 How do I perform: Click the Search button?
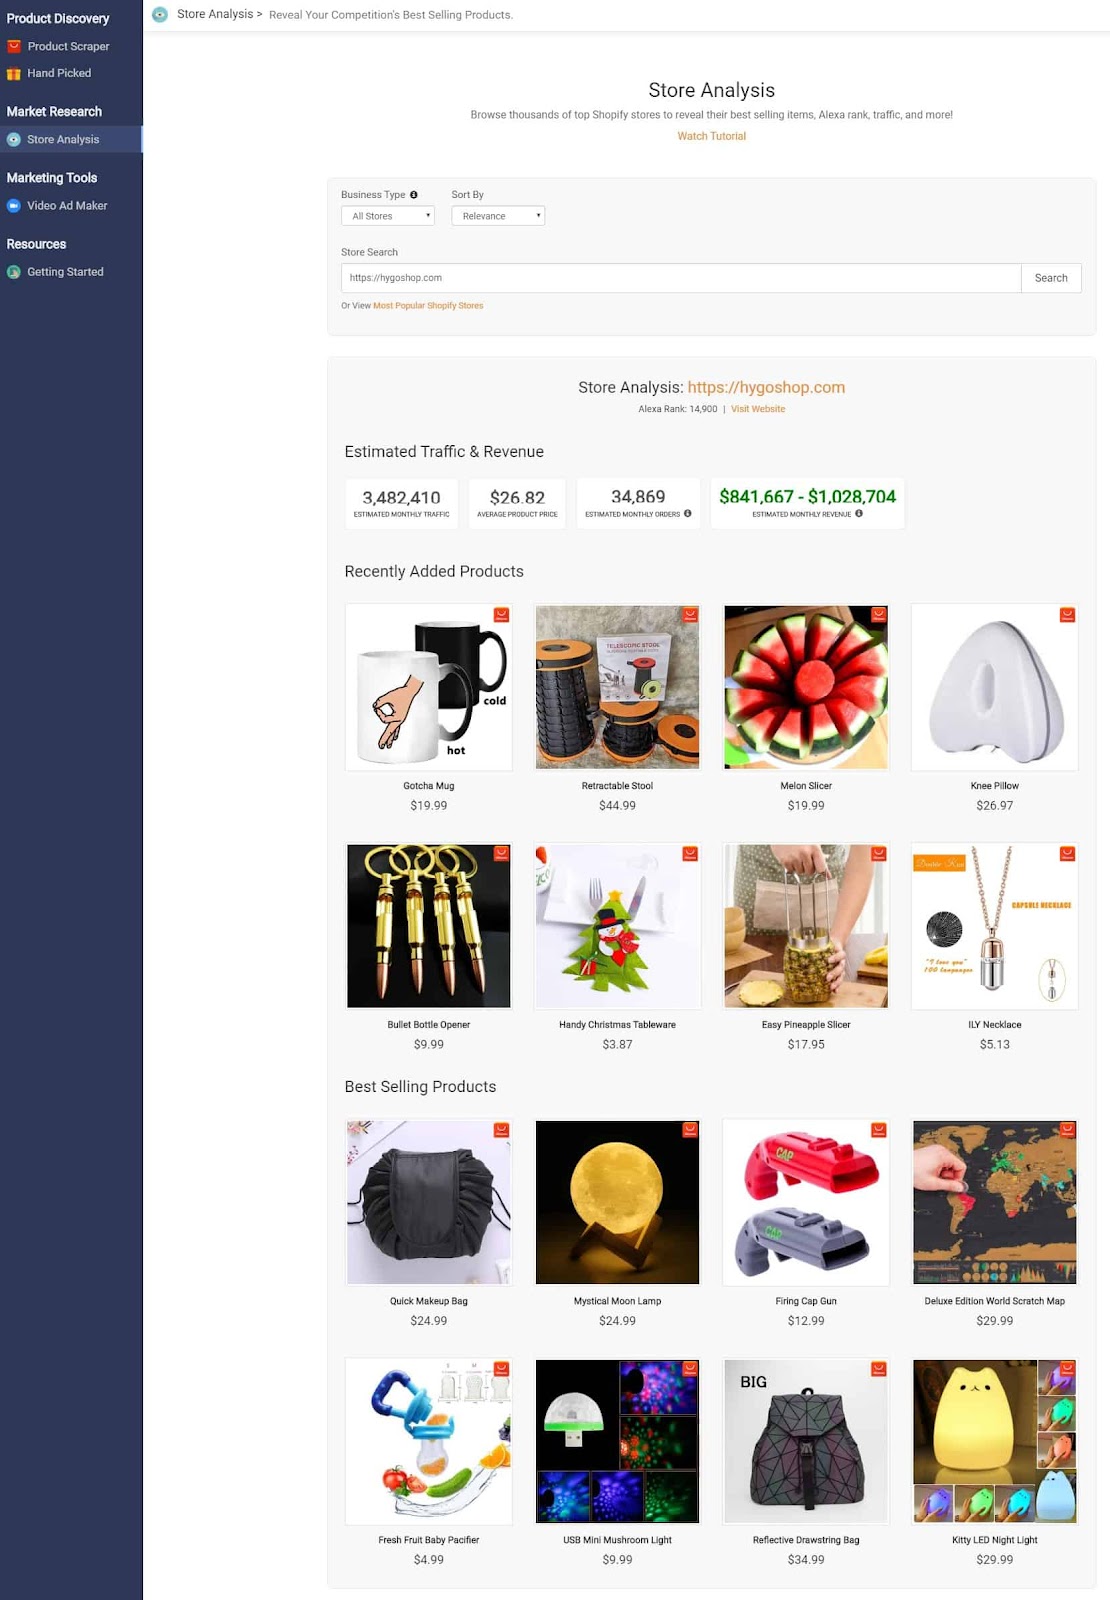[1051, 278]
